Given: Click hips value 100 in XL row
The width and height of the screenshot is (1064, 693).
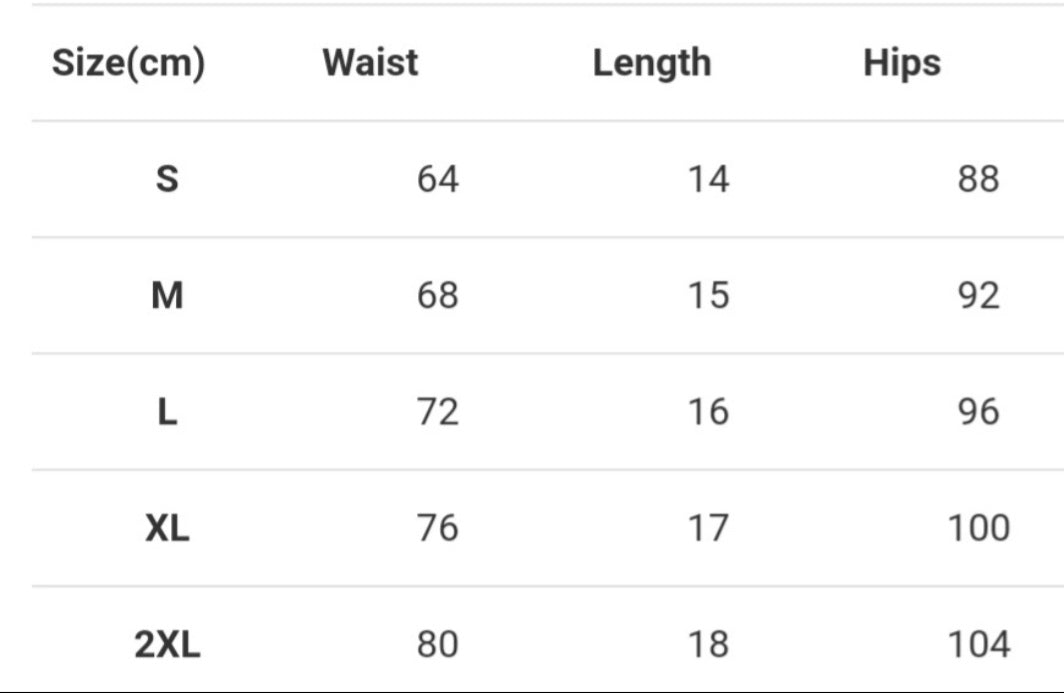Looking at the screenshot, I should [978, 528].
